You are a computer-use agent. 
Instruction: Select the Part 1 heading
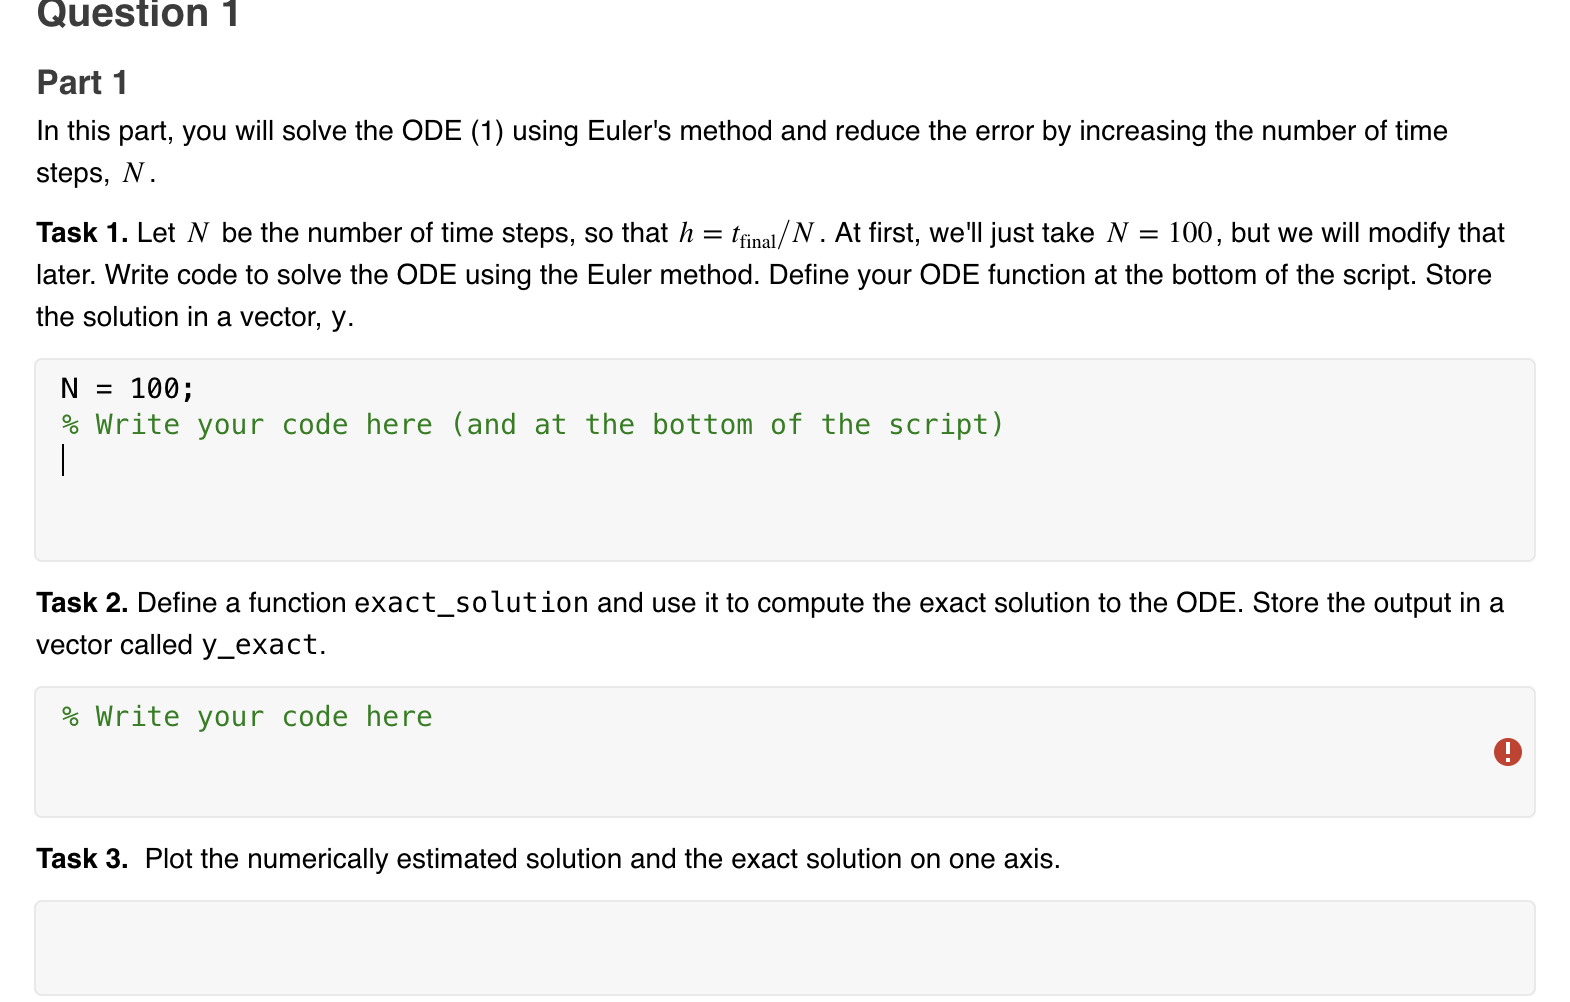pyautogui.click(x=81, y=82)
